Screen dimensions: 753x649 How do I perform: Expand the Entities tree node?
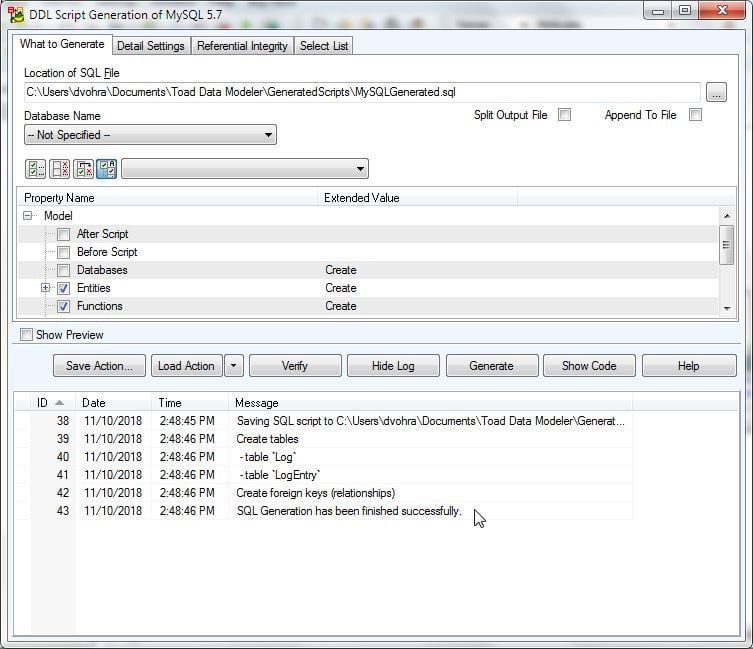coord(45,288)
